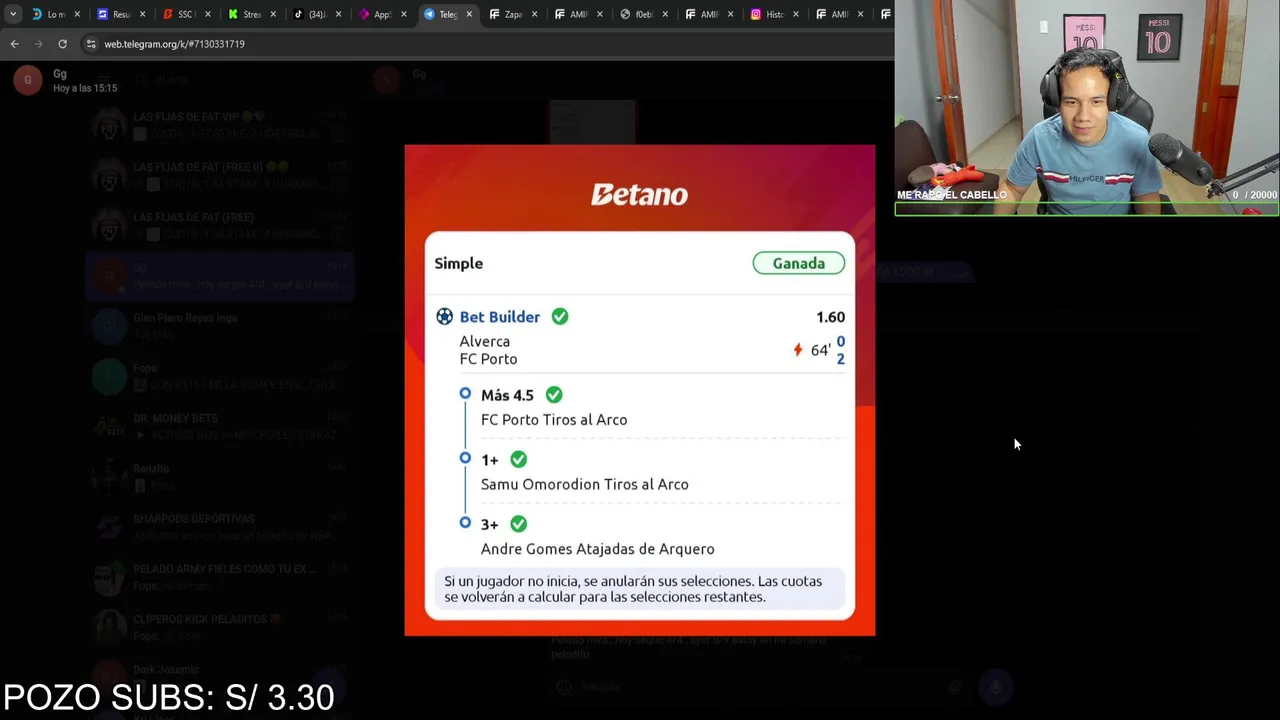1280x720 pixels.
Task: Open 'CLIPEROS KICK PELADITOS' chat
Action: 220,627
